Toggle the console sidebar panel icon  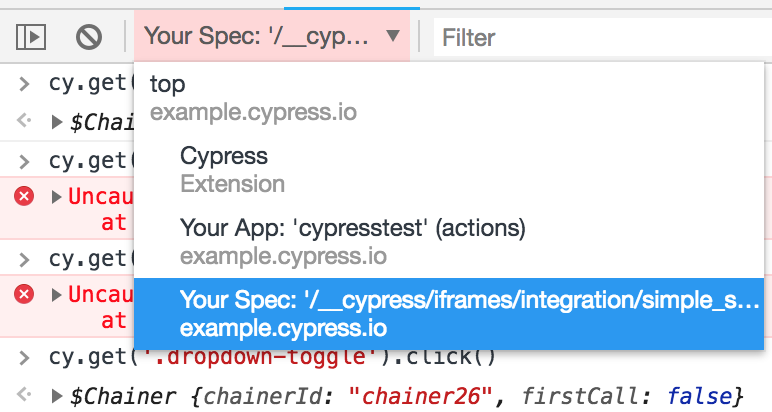31,37
